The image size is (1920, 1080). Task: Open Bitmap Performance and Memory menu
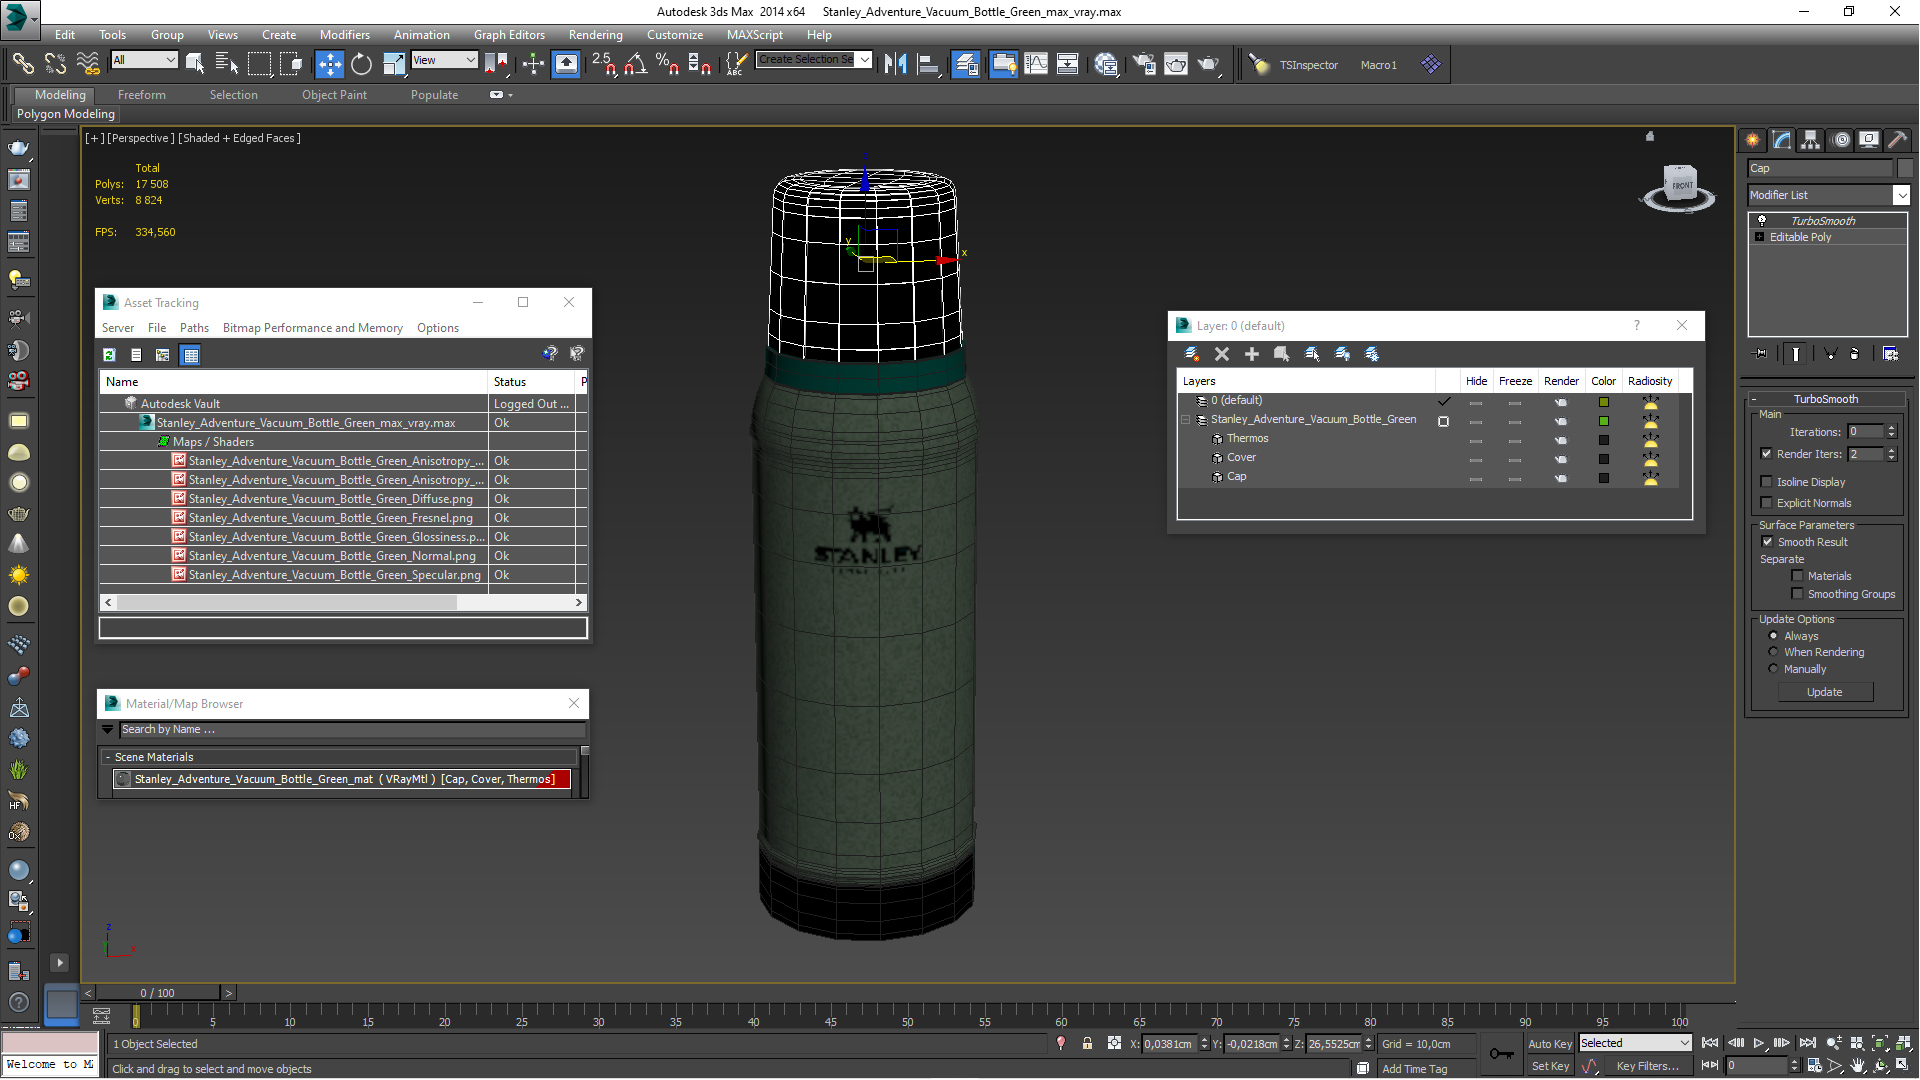pyautogui.click(x=312, y=328)
